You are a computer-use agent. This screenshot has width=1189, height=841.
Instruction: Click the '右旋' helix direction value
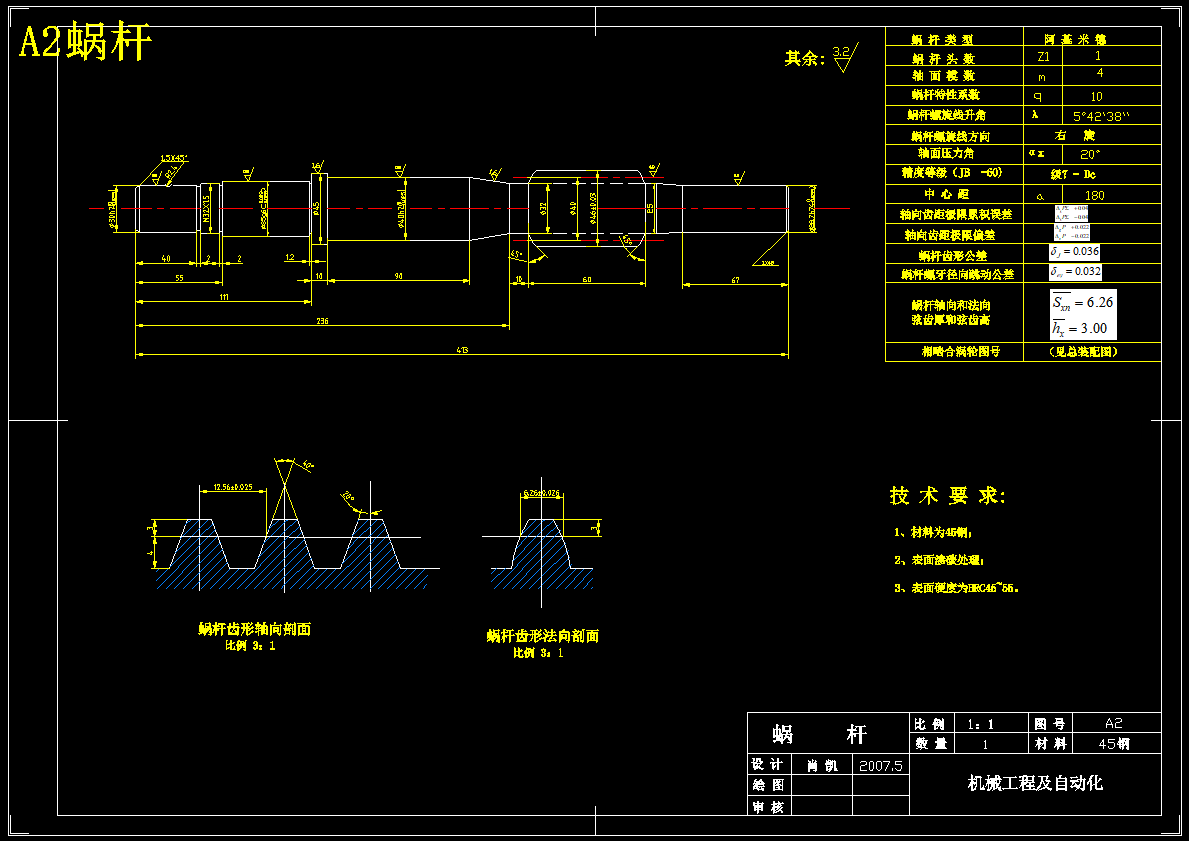click(x=1074, y=136)
